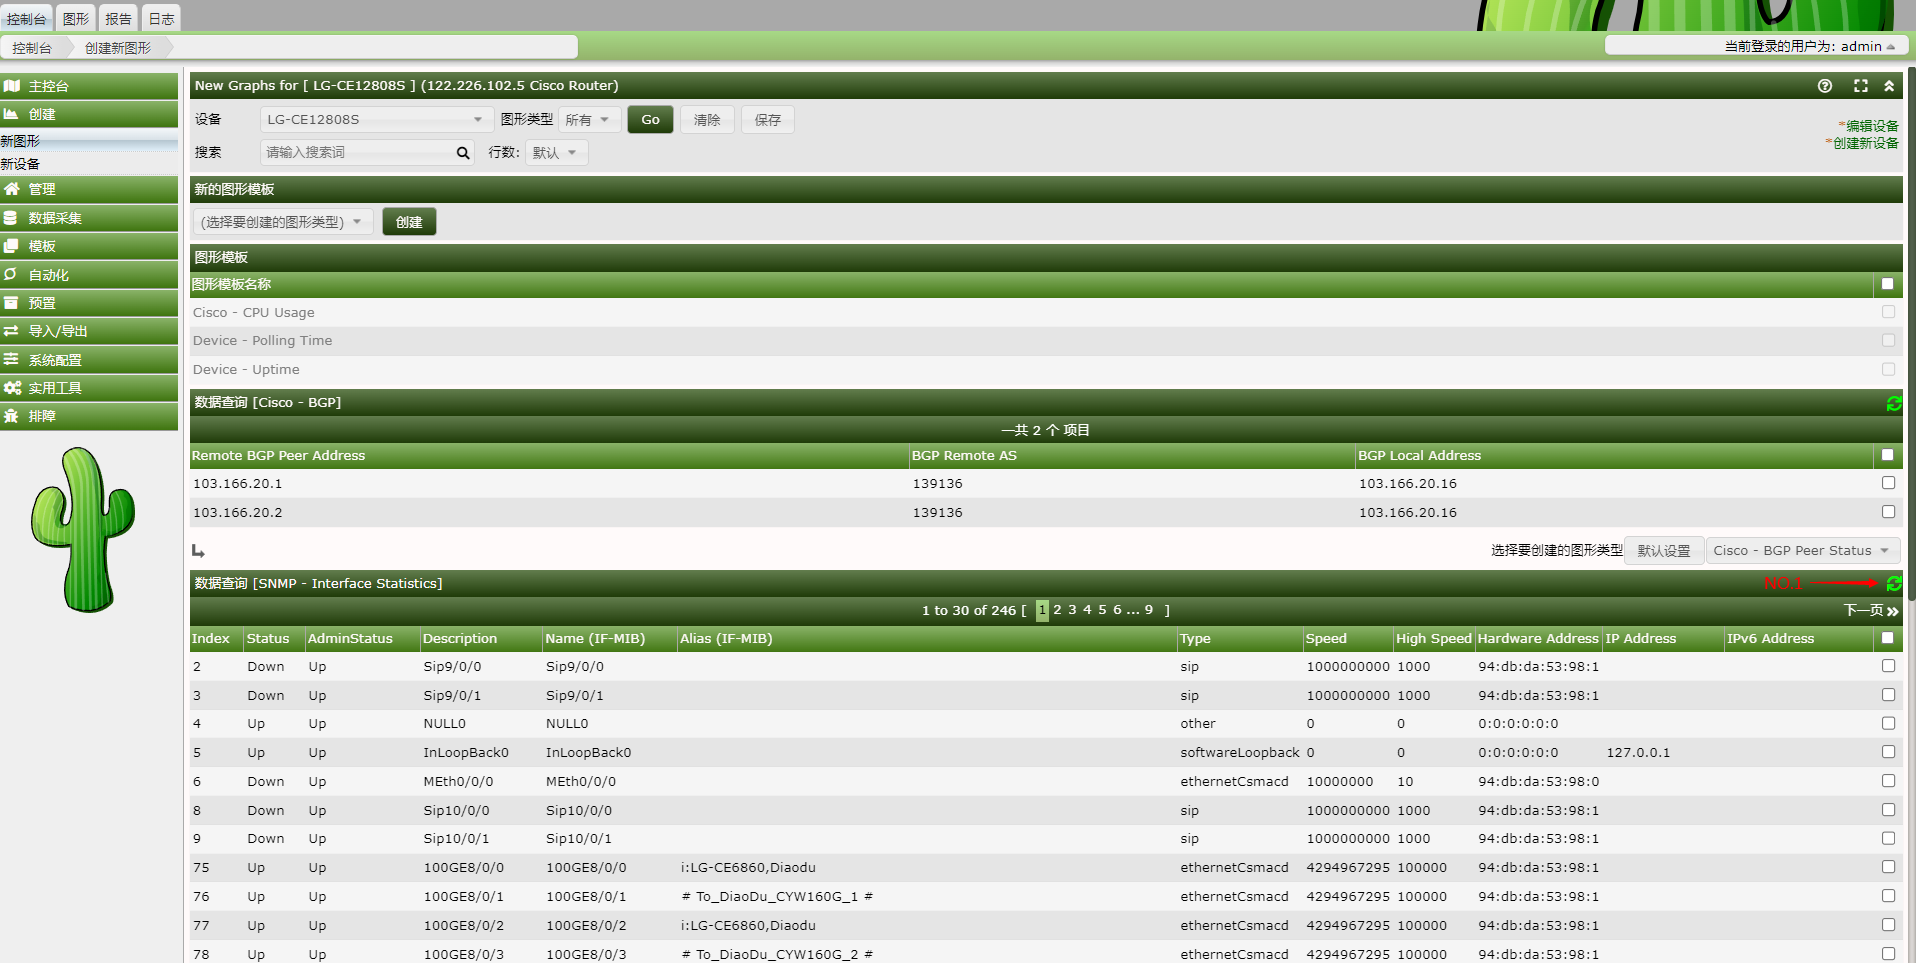Open the help question mark icon

[1825, 86]
